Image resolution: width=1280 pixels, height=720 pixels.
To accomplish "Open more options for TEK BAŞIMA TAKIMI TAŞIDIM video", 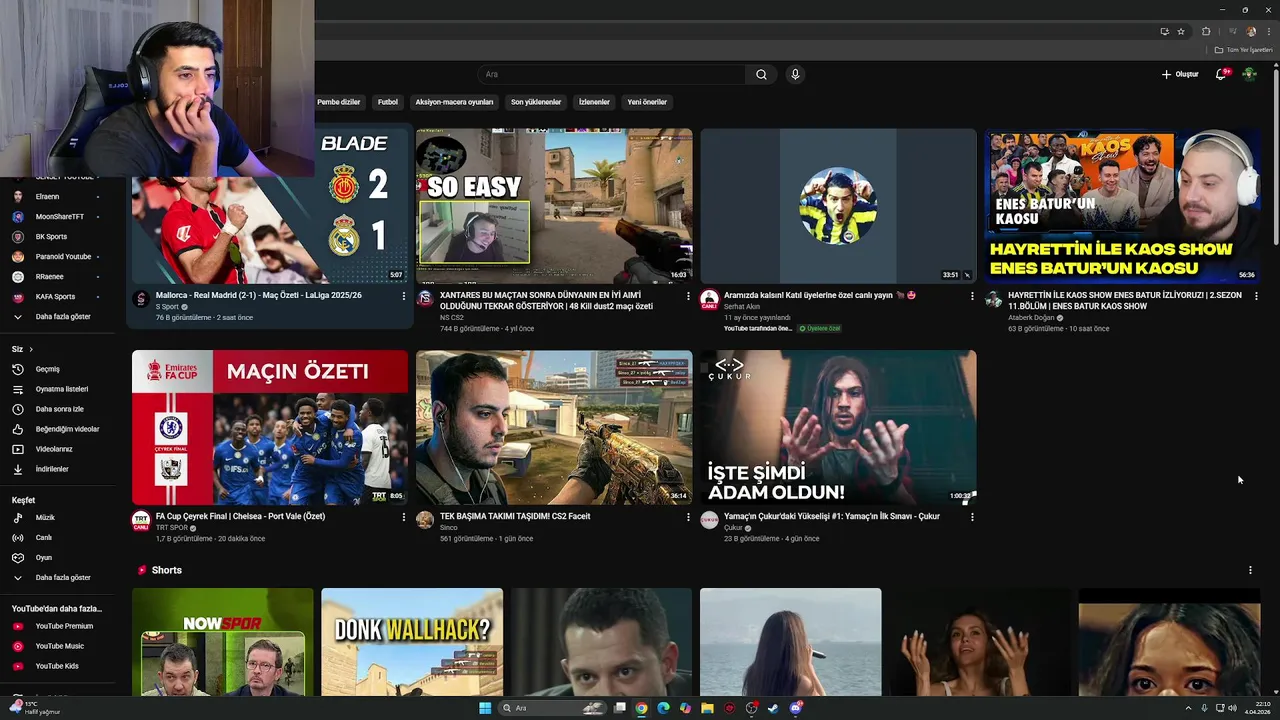I will [688, 517].
